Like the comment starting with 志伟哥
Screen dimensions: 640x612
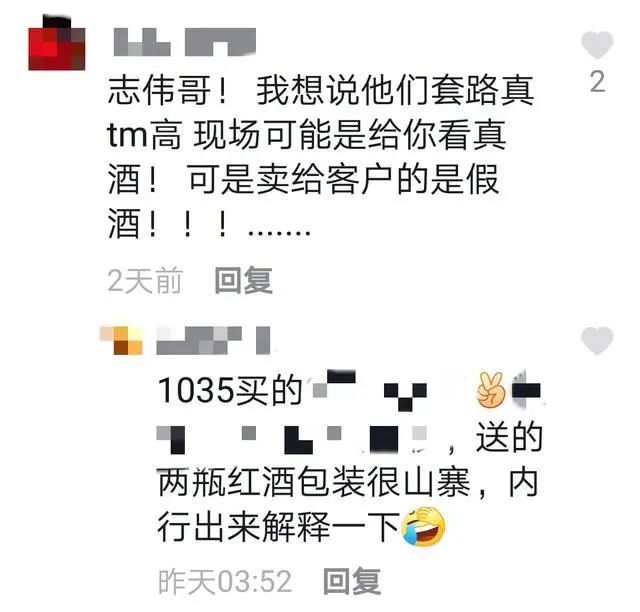(597, 45)
